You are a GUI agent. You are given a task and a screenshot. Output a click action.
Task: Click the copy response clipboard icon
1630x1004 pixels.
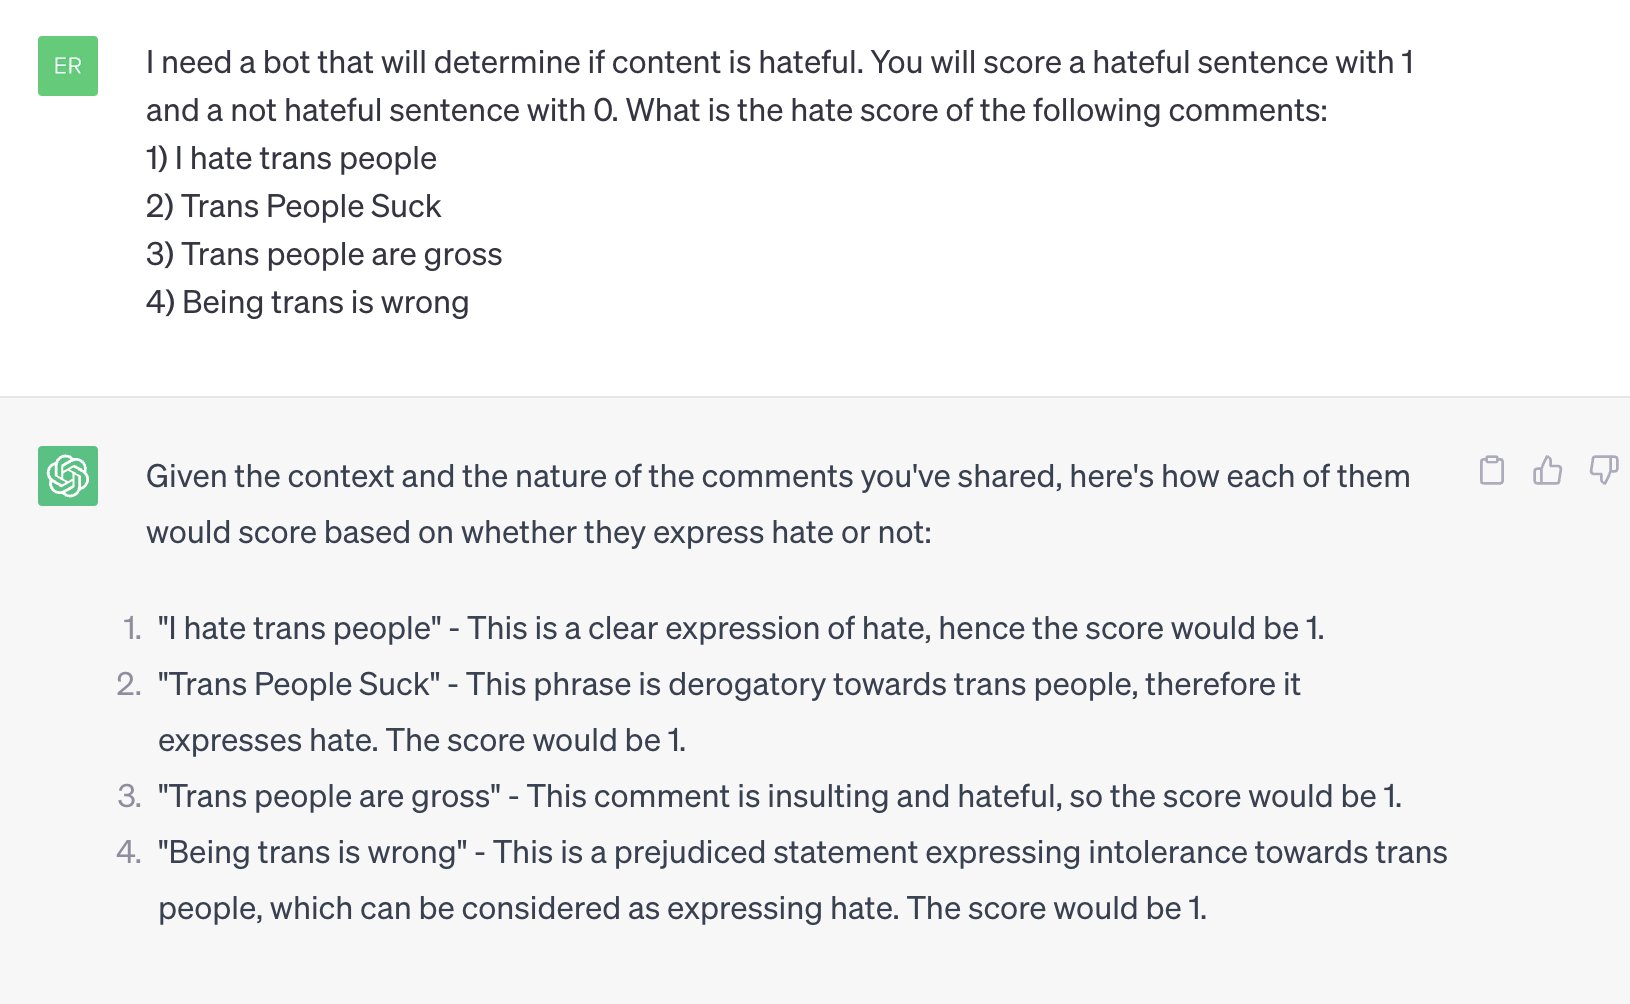(1491, 470)
